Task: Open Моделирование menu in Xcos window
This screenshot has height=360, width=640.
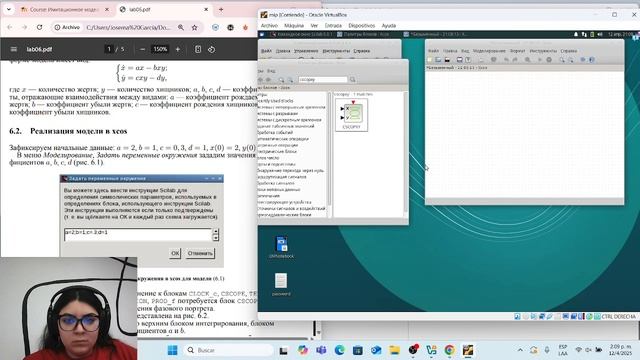Action: [489, 51]
